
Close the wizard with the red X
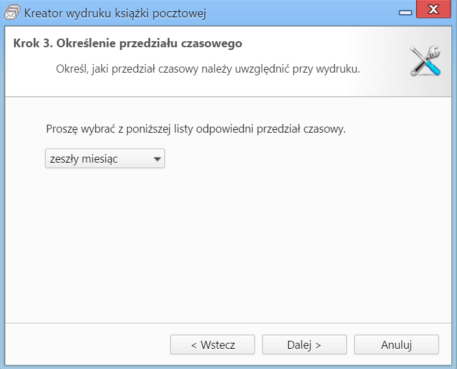433,9
